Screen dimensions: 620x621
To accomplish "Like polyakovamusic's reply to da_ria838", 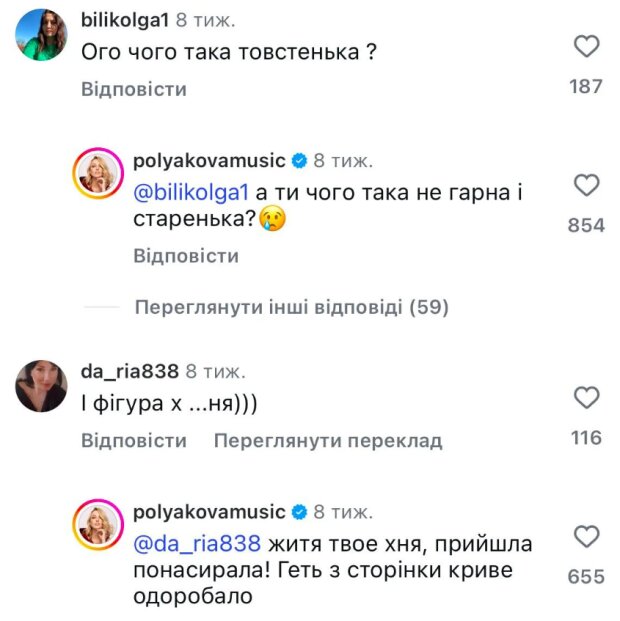I will (x=587, y=537).
